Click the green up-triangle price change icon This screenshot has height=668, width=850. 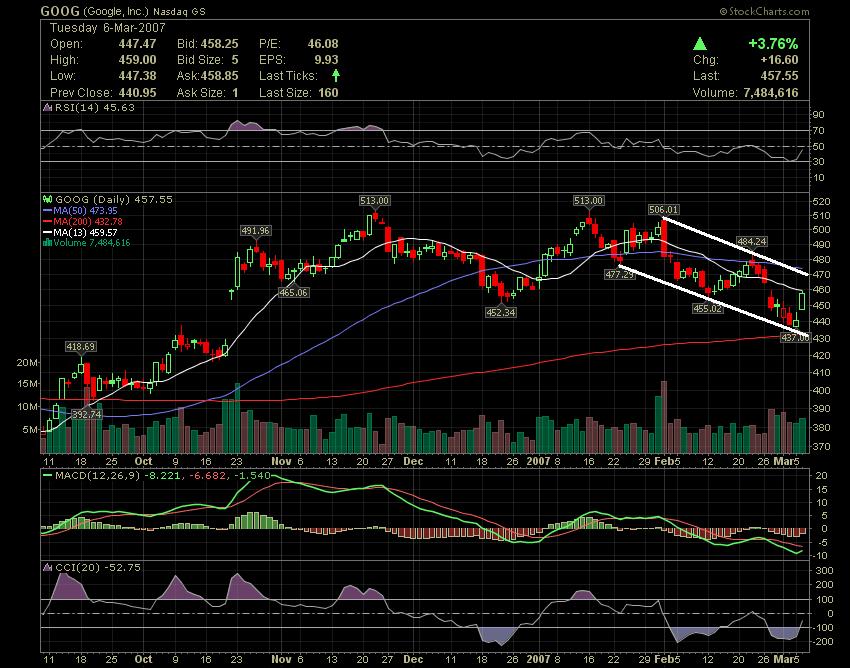tap(700, 44)
